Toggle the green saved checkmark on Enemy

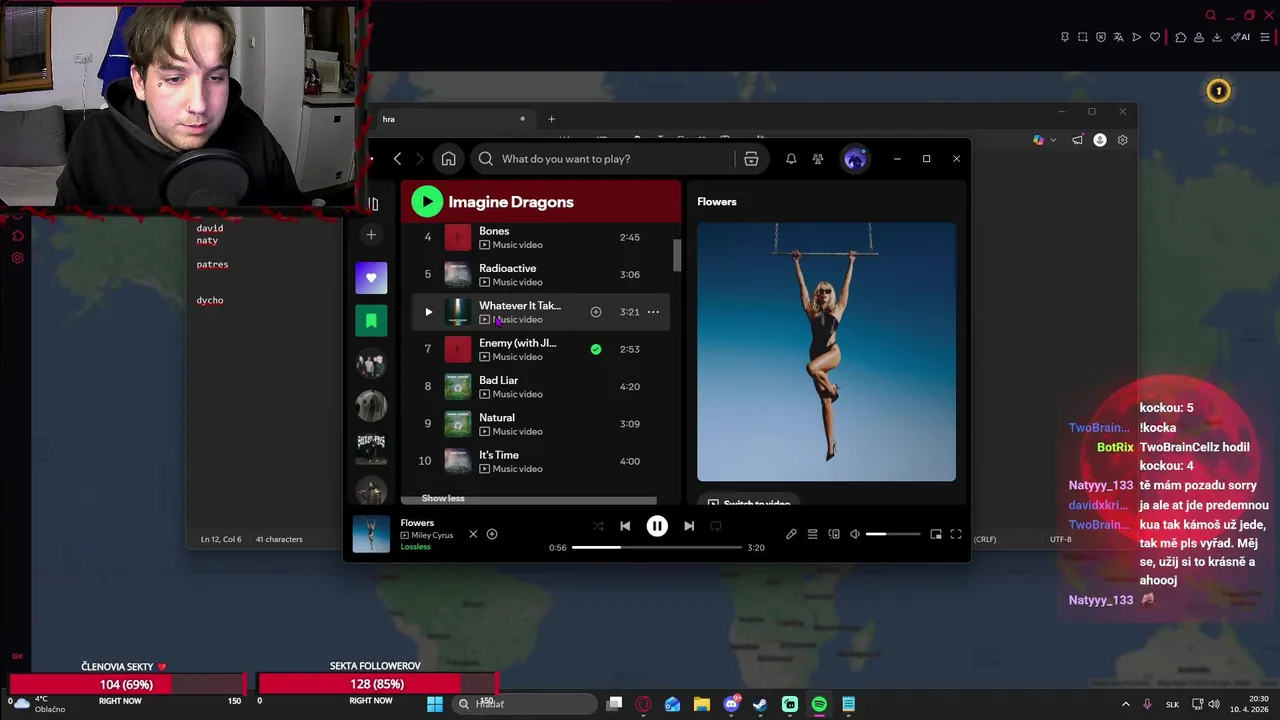coord(596,349)
